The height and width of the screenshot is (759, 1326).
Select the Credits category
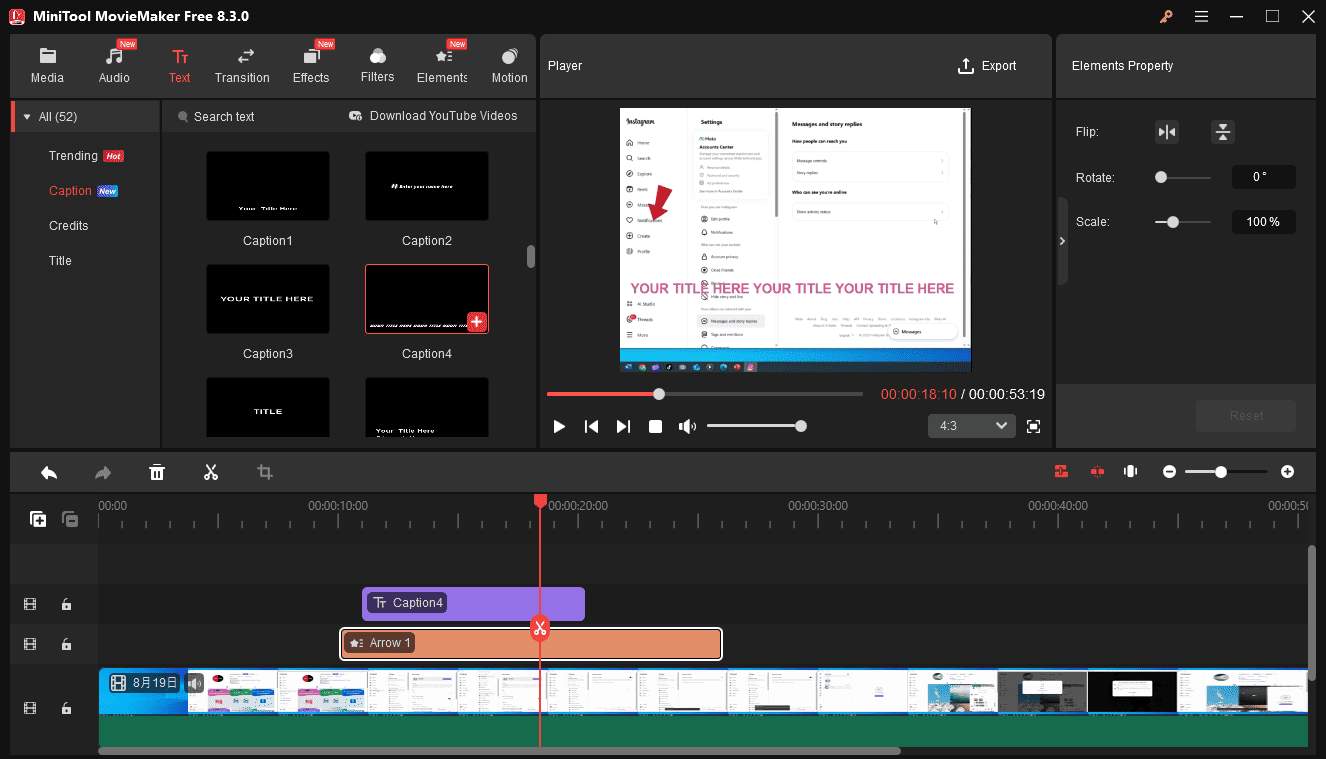click(x=68, y=226)
